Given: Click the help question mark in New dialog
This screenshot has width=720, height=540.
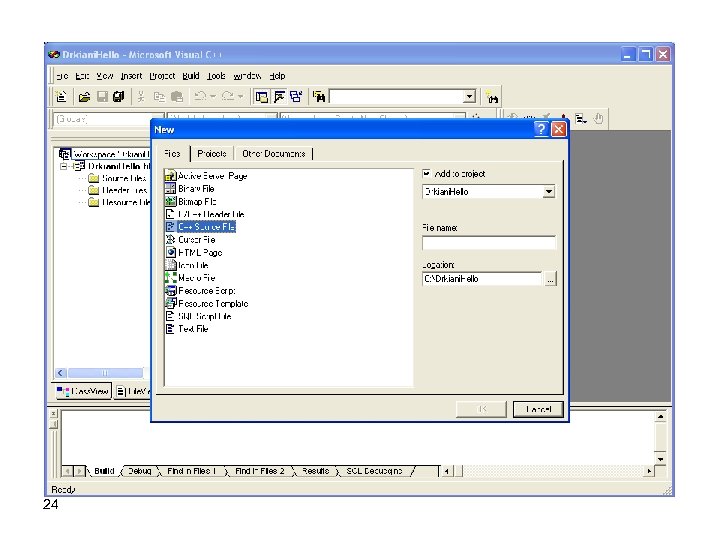Looking at the screenshot, I should click(541, 129).
